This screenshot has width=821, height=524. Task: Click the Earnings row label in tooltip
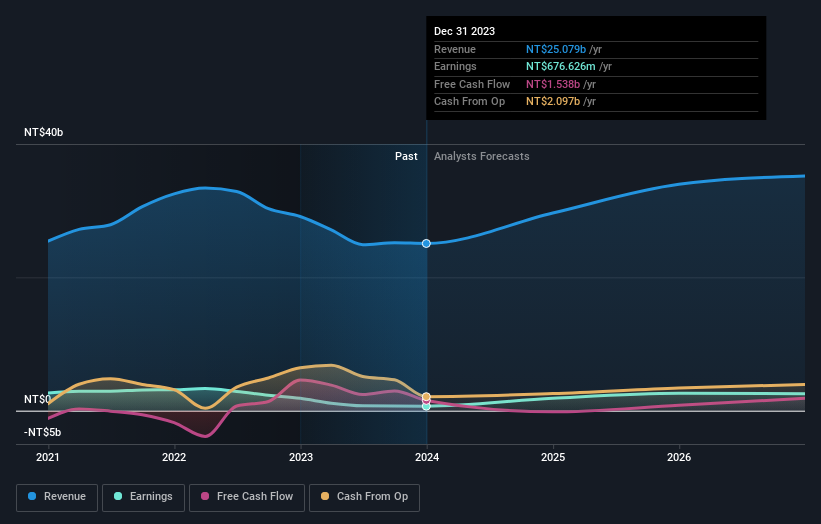(x=455, y=66)
